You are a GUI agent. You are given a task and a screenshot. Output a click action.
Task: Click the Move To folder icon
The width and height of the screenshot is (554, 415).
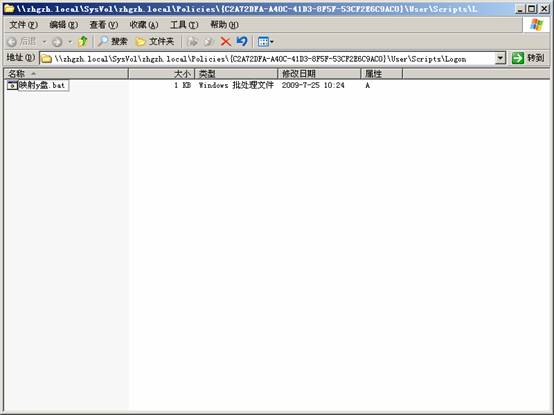tap(192, 42)
